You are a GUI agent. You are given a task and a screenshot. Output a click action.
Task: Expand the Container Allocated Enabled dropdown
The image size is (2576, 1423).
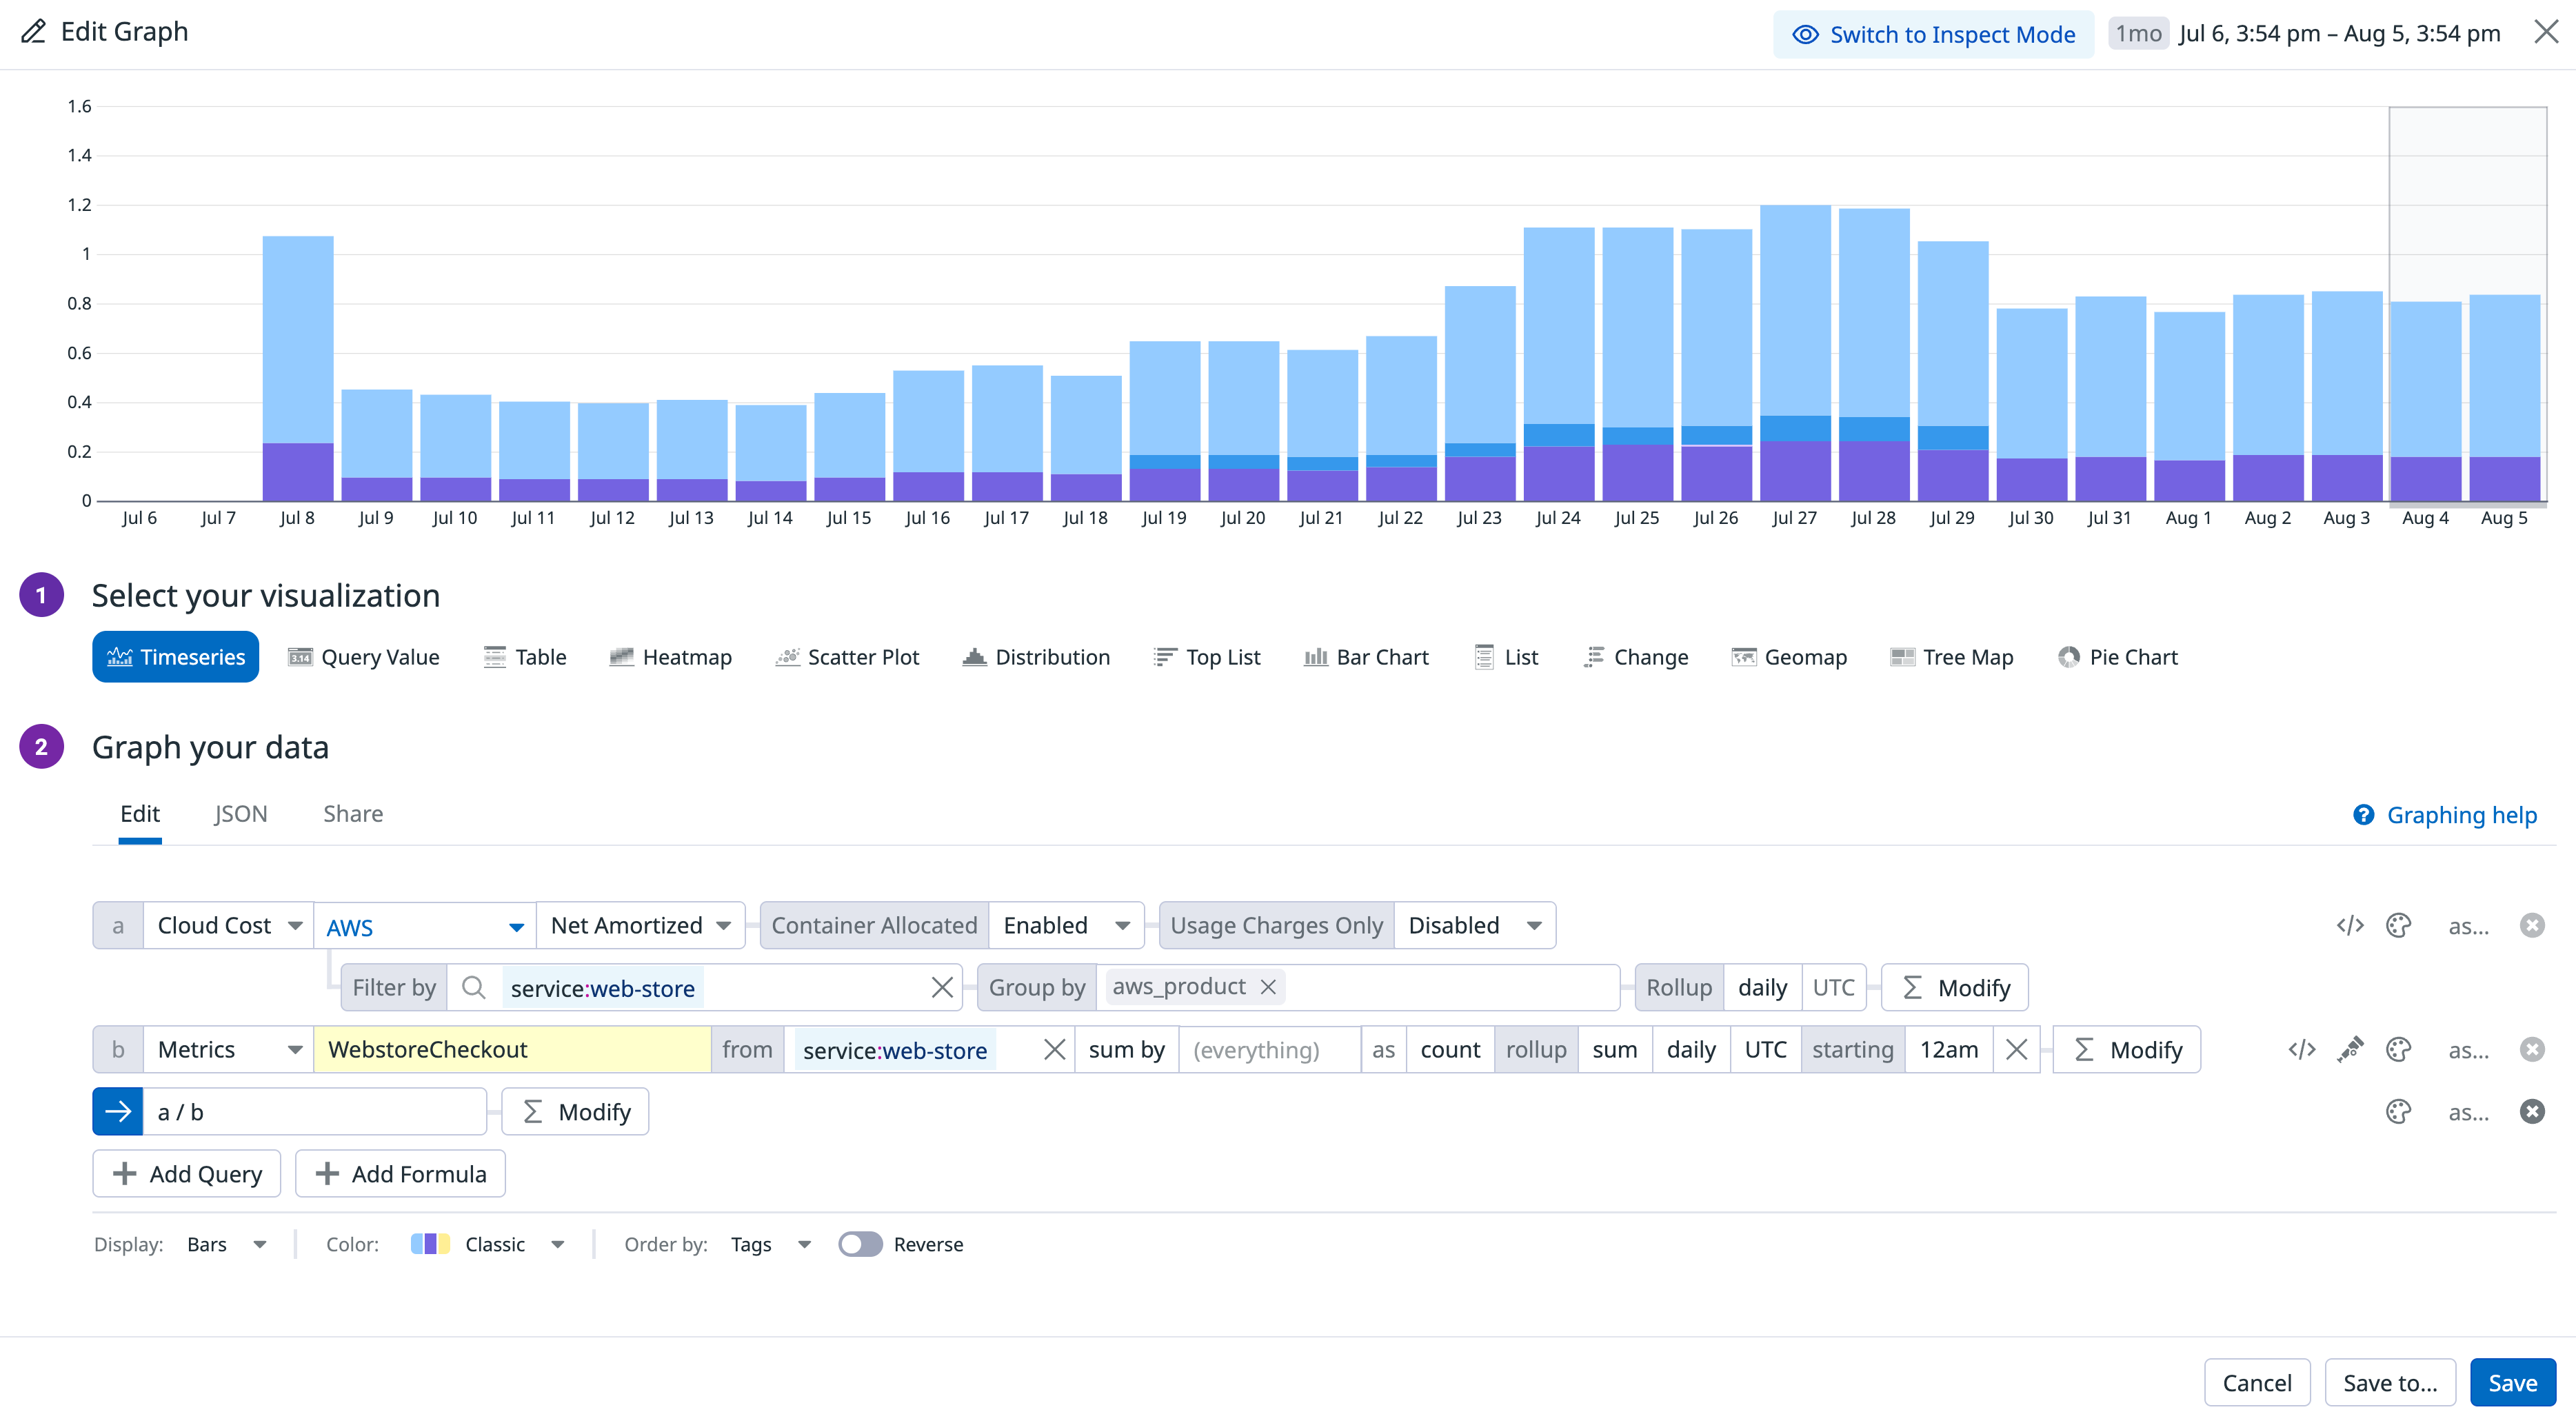click(1065, 925)
